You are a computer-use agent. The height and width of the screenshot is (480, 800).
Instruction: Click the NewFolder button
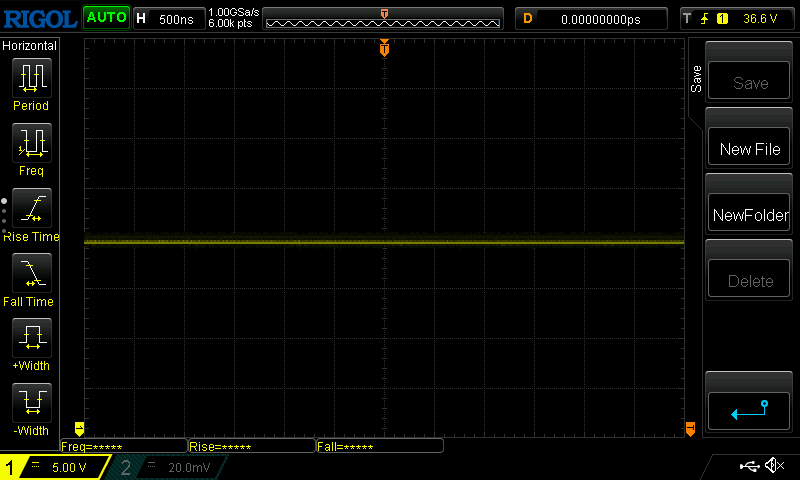click(748, 213)
